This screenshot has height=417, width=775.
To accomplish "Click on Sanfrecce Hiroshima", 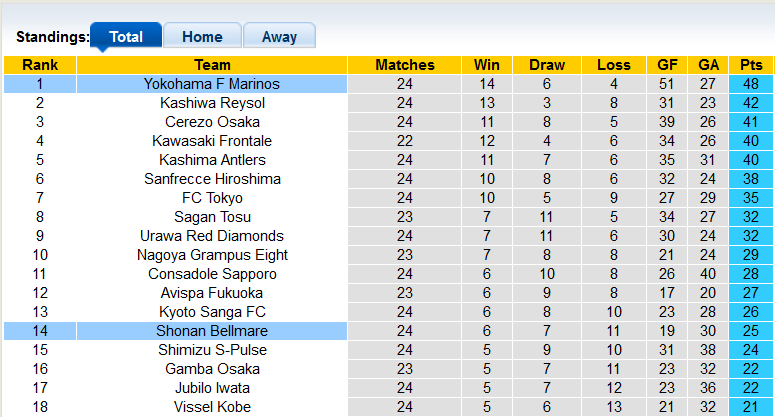I will [x=212, y=179].
